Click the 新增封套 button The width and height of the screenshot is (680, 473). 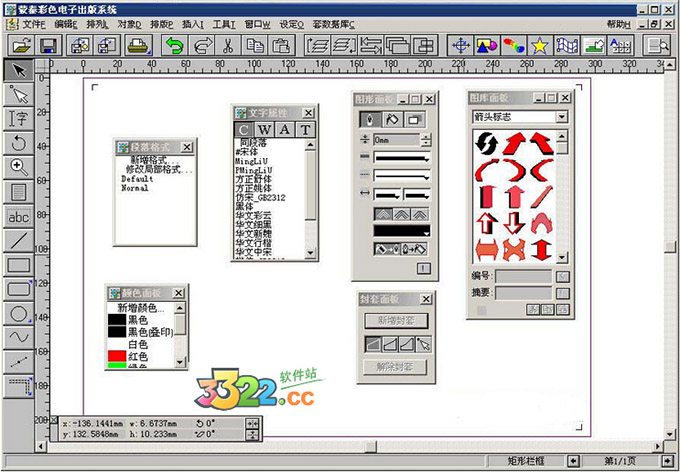394,321
